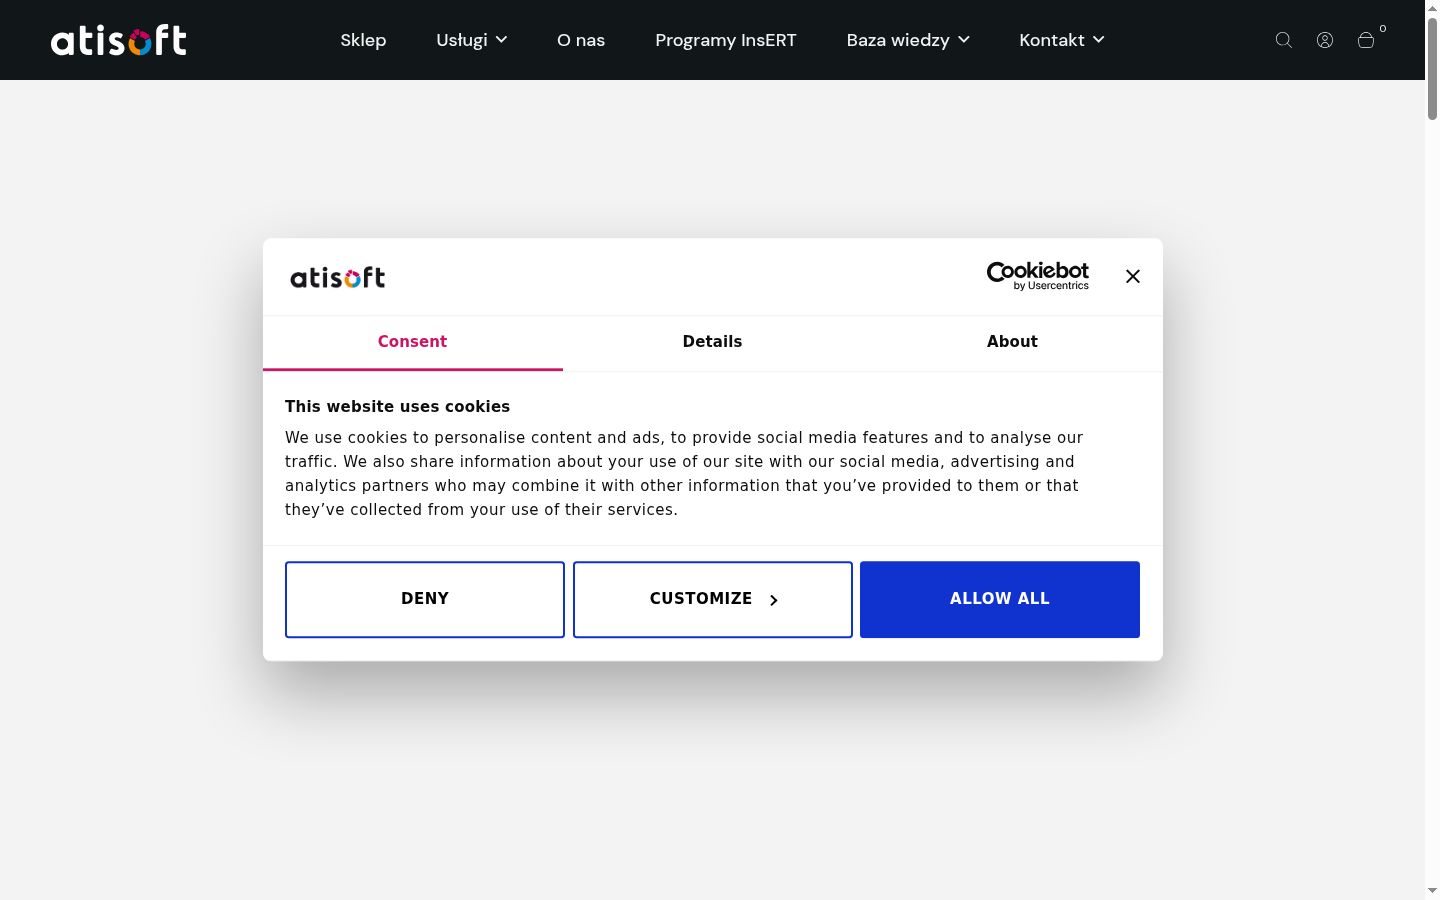
Task: Go to the O nas page
Action: point(581,40)
